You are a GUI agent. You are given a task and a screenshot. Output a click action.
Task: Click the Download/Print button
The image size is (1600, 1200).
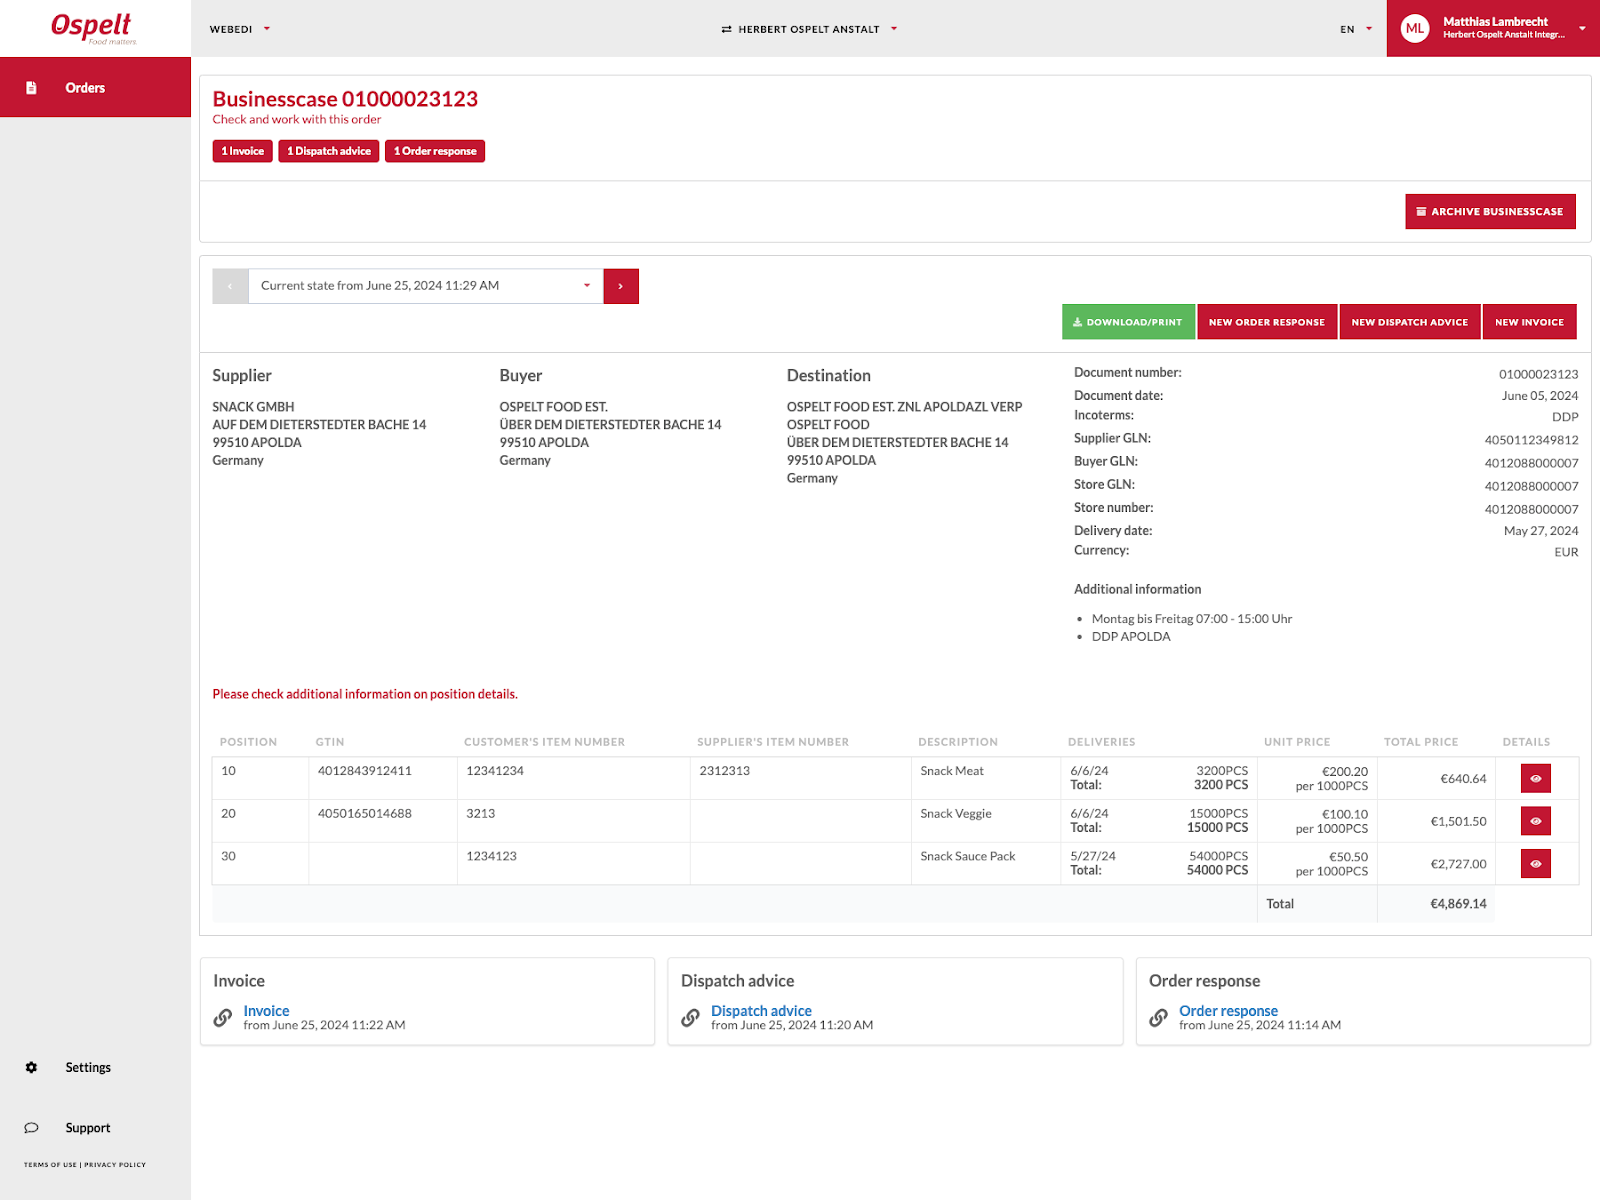1127,322
